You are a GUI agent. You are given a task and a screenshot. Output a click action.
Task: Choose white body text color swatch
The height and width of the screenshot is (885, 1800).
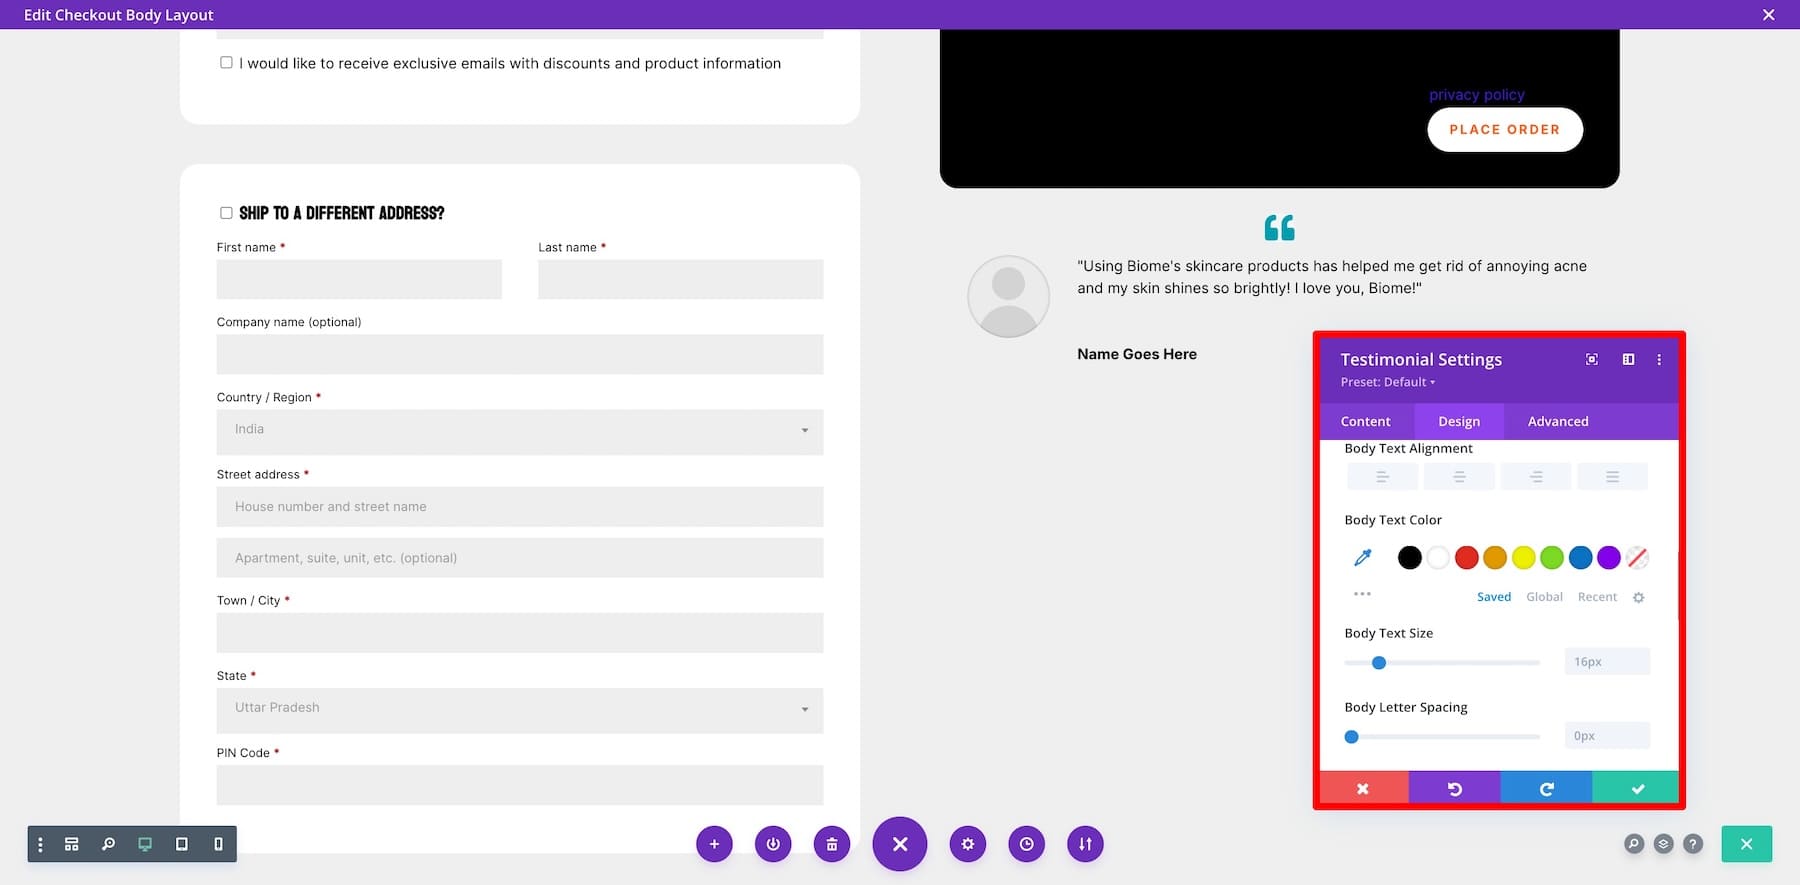(x=1438, y=558)
